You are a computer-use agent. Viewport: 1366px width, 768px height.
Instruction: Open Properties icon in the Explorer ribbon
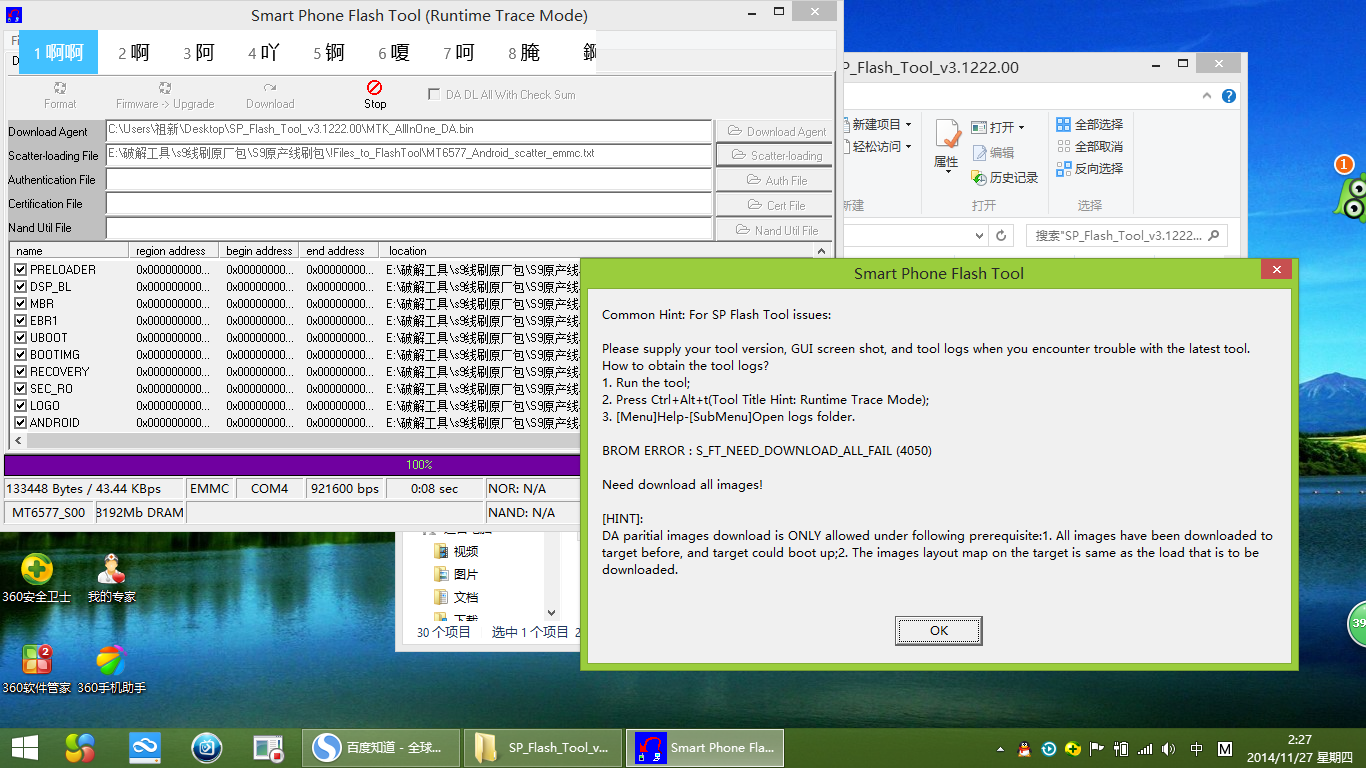(948, 135)
